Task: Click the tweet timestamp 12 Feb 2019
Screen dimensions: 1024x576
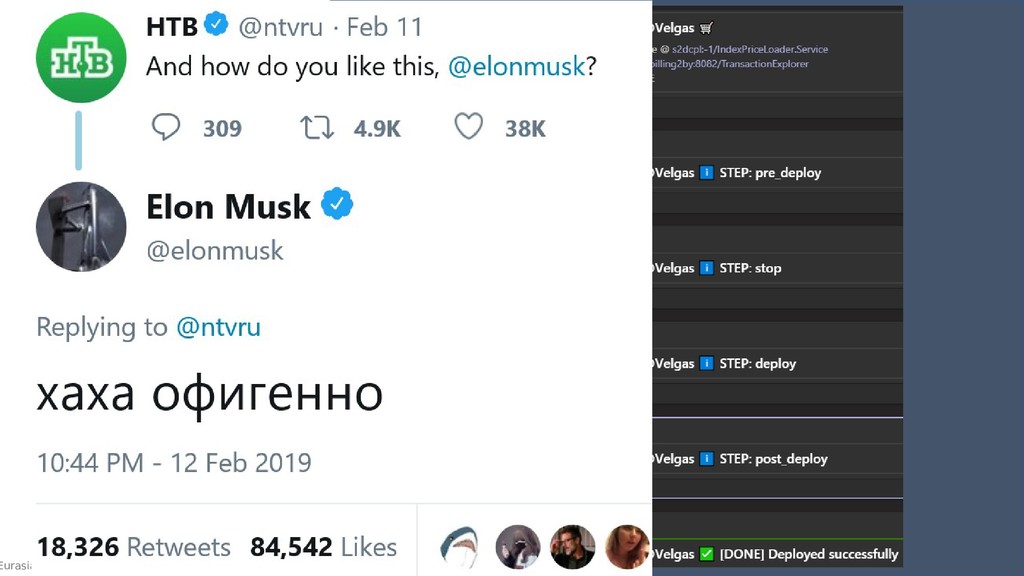Action: (x=174, y=463)
